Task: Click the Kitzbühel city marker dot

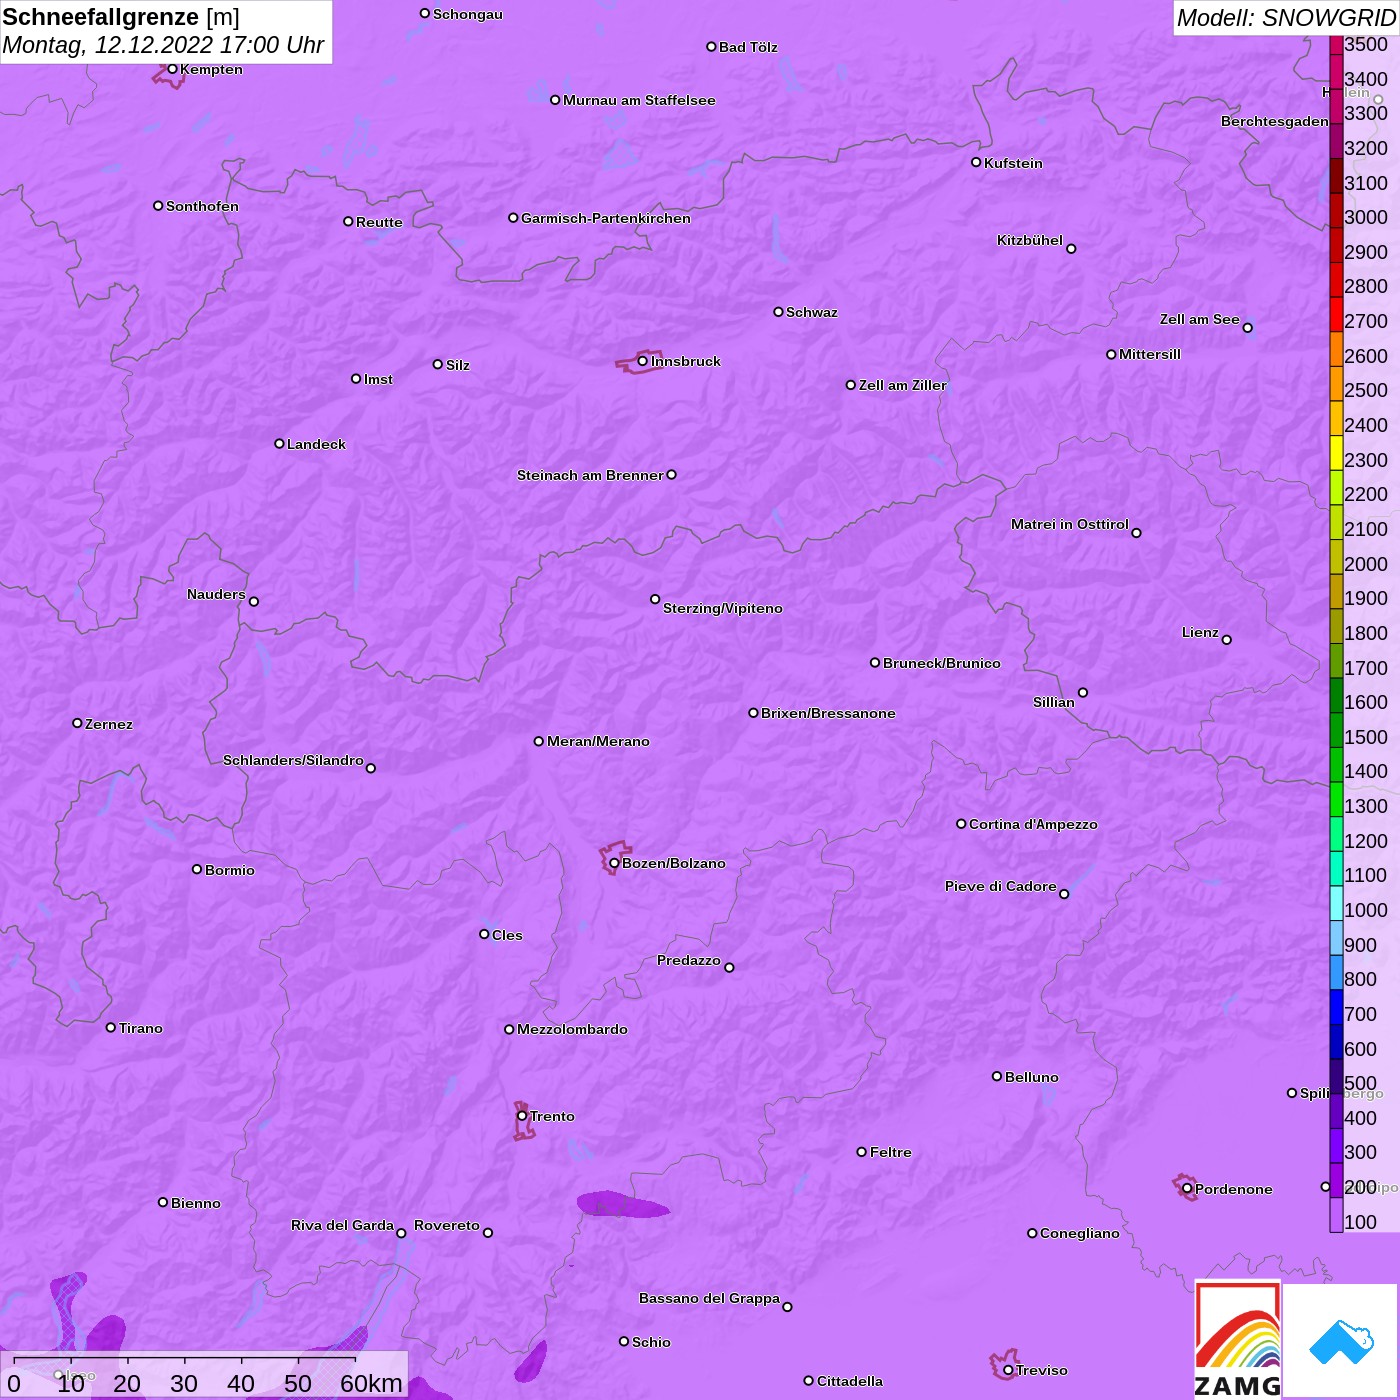Action: point(1071,249)
